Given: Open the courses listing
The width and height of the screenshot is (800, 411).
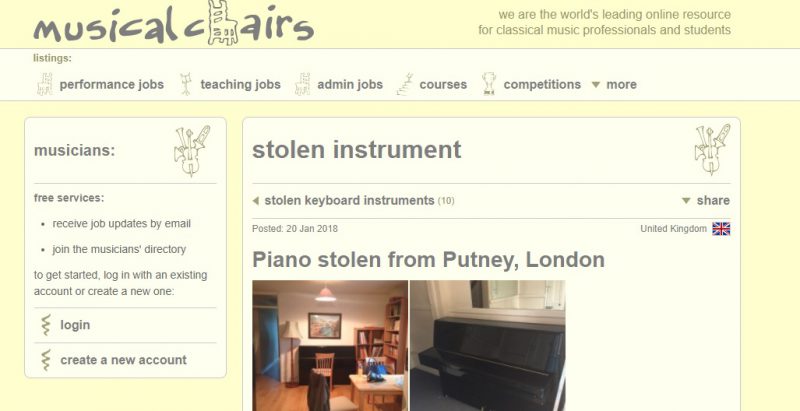Looking at the screenshot, I should tap(443, 85).
